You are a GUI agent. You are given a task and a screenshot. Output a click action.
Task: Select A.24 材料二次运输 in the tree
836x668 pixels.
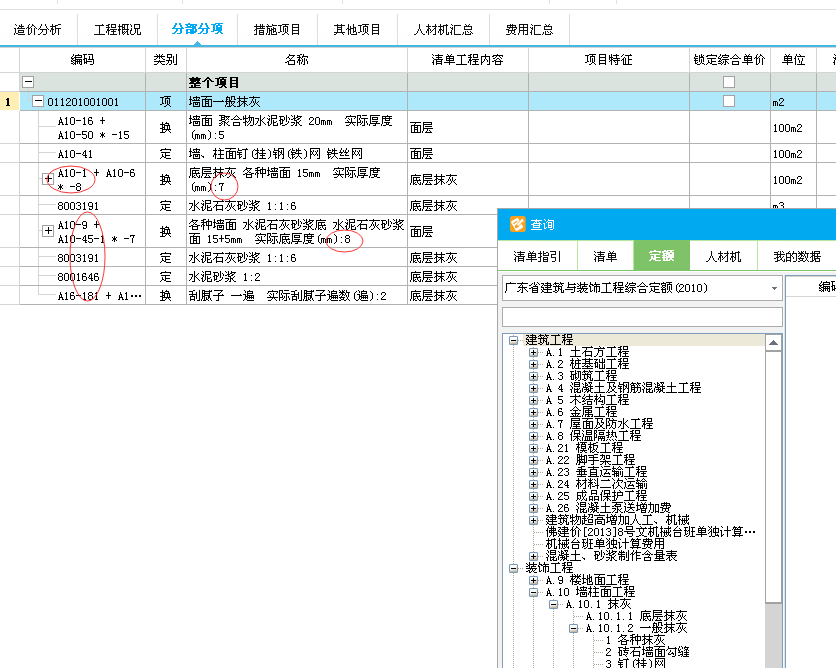click(x=596, y=484)
